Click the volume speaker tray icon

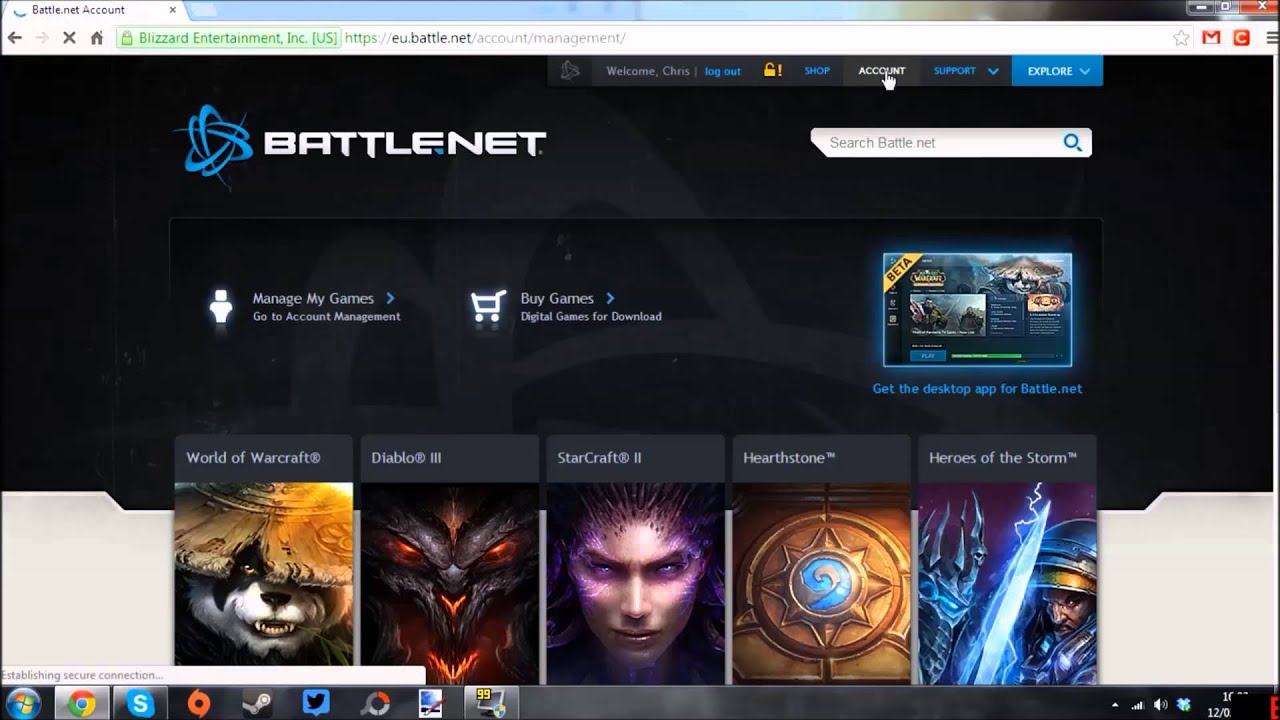pos(1161,704)
